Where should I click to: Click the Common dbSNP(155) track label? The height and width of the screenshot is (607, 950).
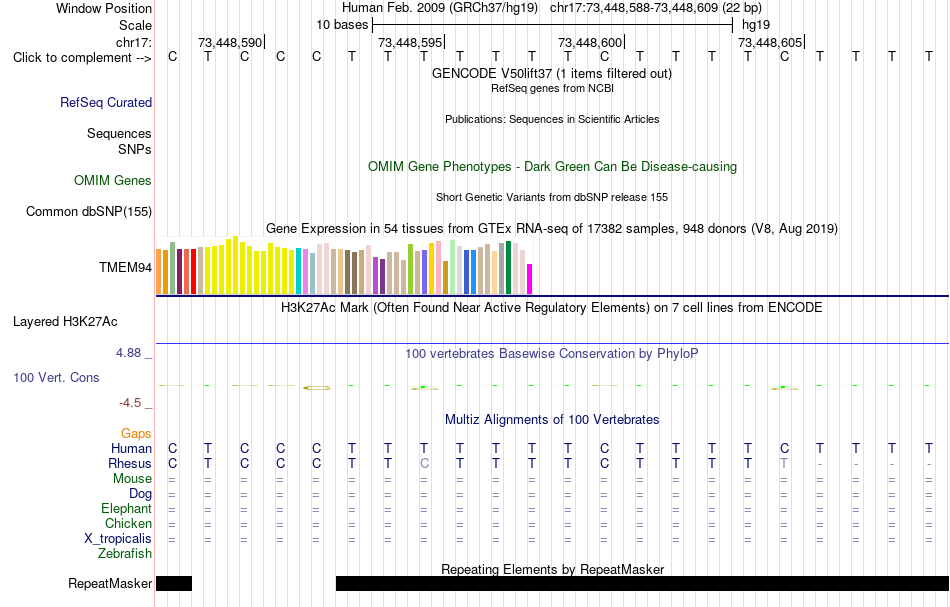(89, 211)
